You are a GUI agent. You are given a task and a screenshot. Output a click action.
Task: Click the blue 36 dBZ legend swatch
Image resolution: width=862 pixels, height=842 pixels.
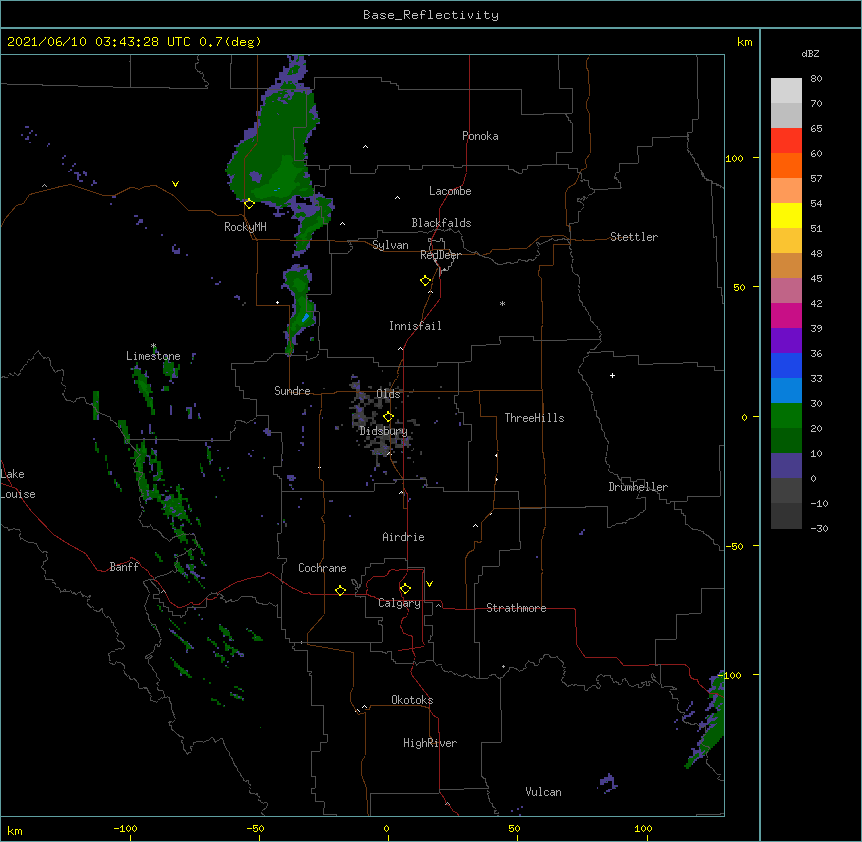(x=786, y=365)
